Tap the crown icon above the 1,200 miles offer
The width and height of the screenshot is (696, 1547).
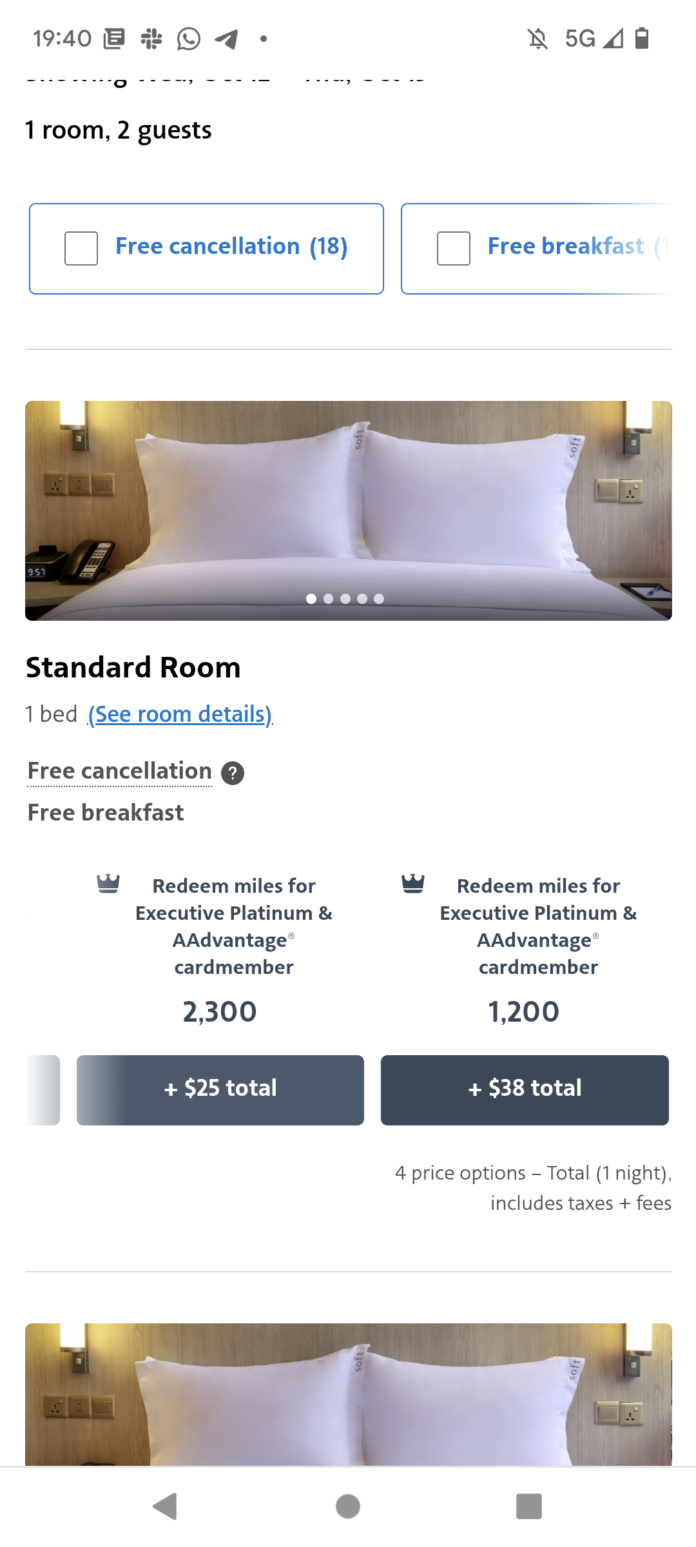coord(412,883)
